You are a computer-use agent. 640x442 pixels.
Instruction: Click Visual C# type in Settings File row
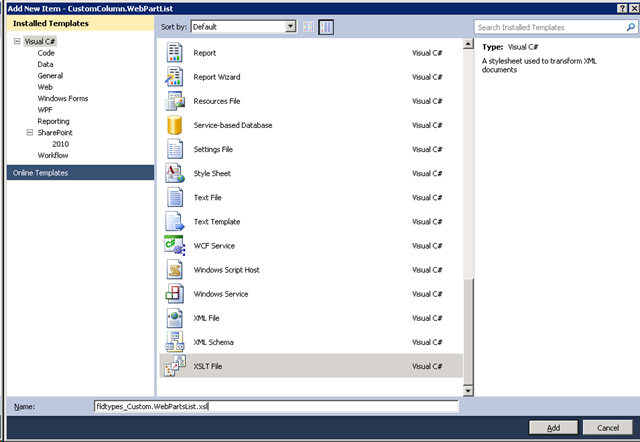[427, 149]
